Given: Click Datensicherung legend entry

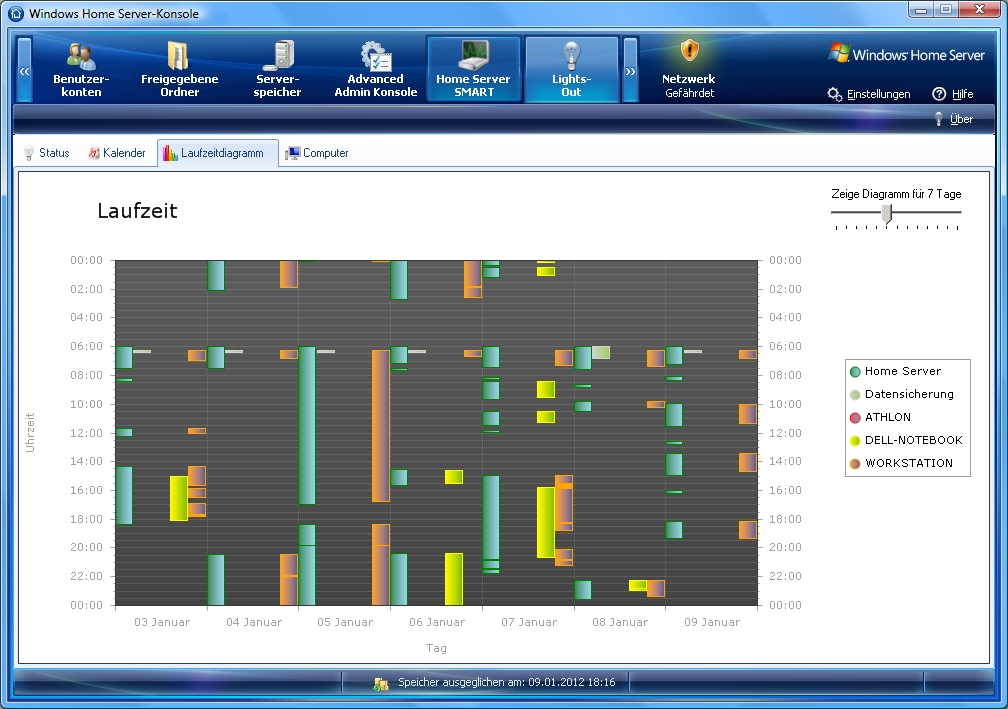Looking at the screenshot, I should (x=901, y=394).
